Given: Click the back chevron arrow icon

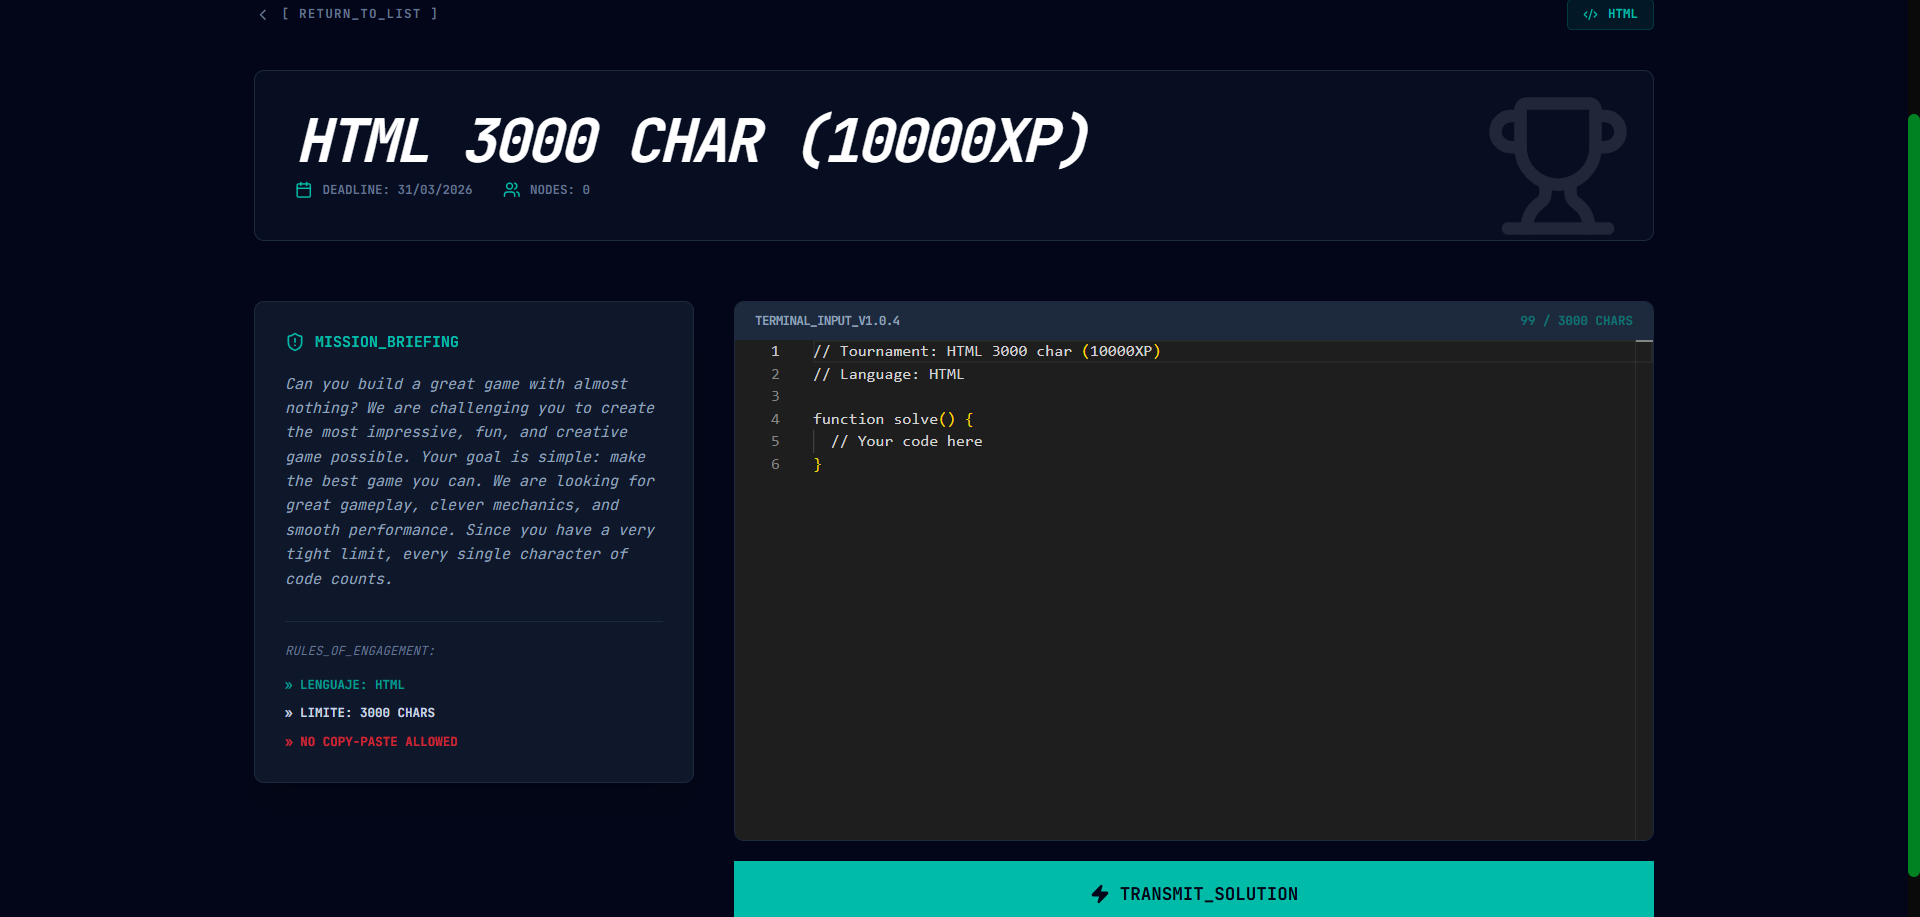Looking at the screenshot, I should click(263, 14).
